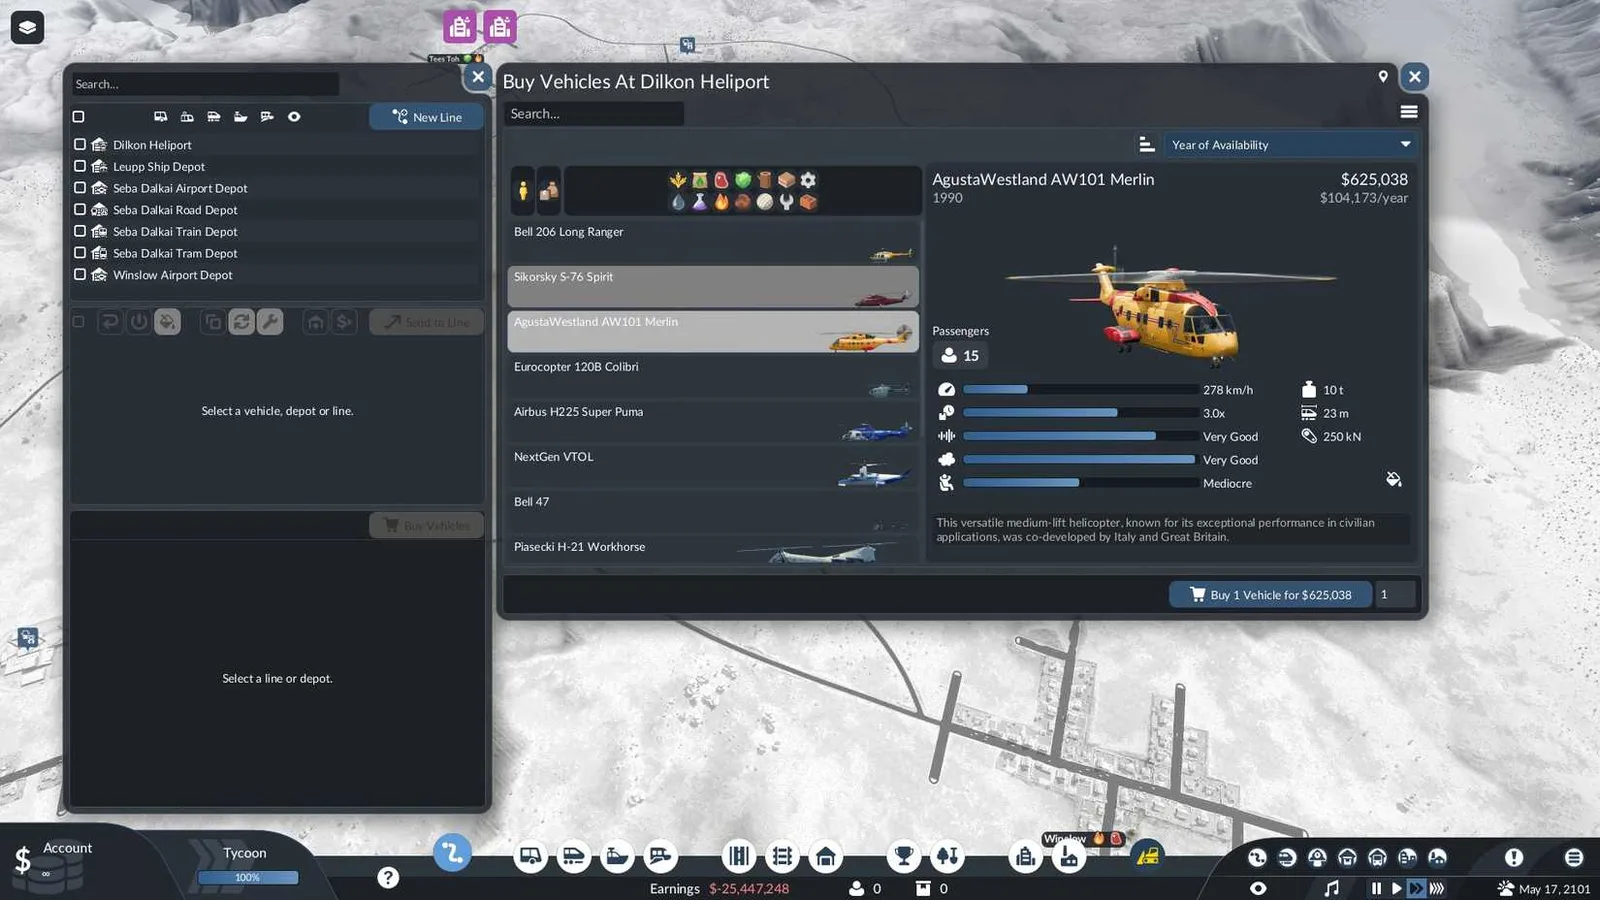Image resolution: width=1600 pixels, height=900 pixels.
Task: Open the Year of Availability dropdown
Action: tap(1289, 145)
